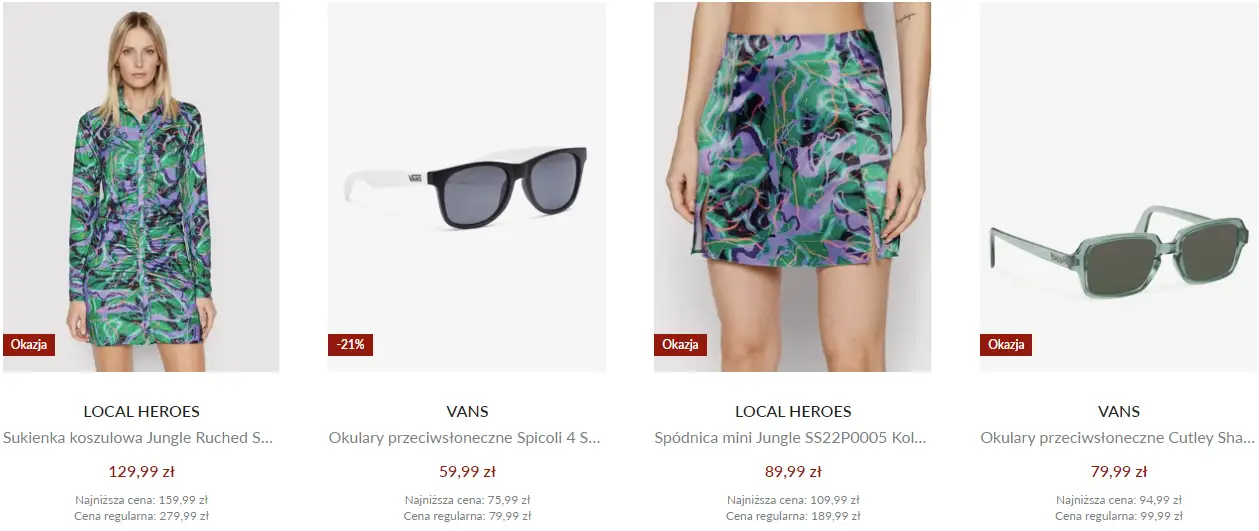Viewport: 1259px width, 531px height.
Task: Click the Okazja badge on the skirt
Action: pos(680,344)
